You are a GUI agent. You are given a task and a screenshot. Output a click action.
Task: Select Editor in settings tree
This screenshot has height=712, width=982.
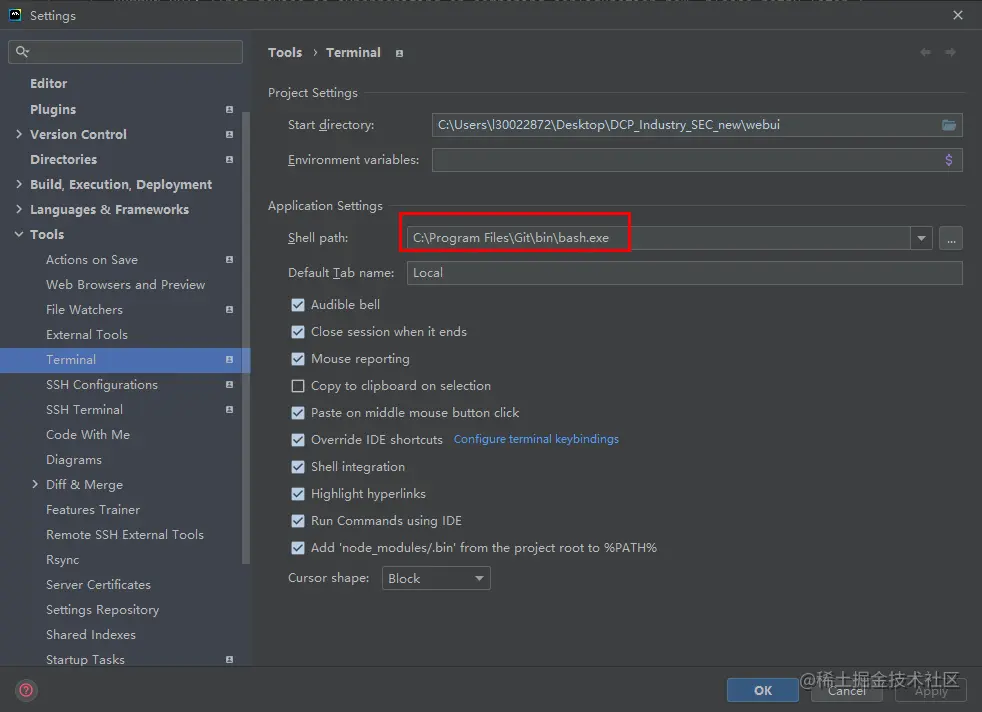[x=48, y=84]
